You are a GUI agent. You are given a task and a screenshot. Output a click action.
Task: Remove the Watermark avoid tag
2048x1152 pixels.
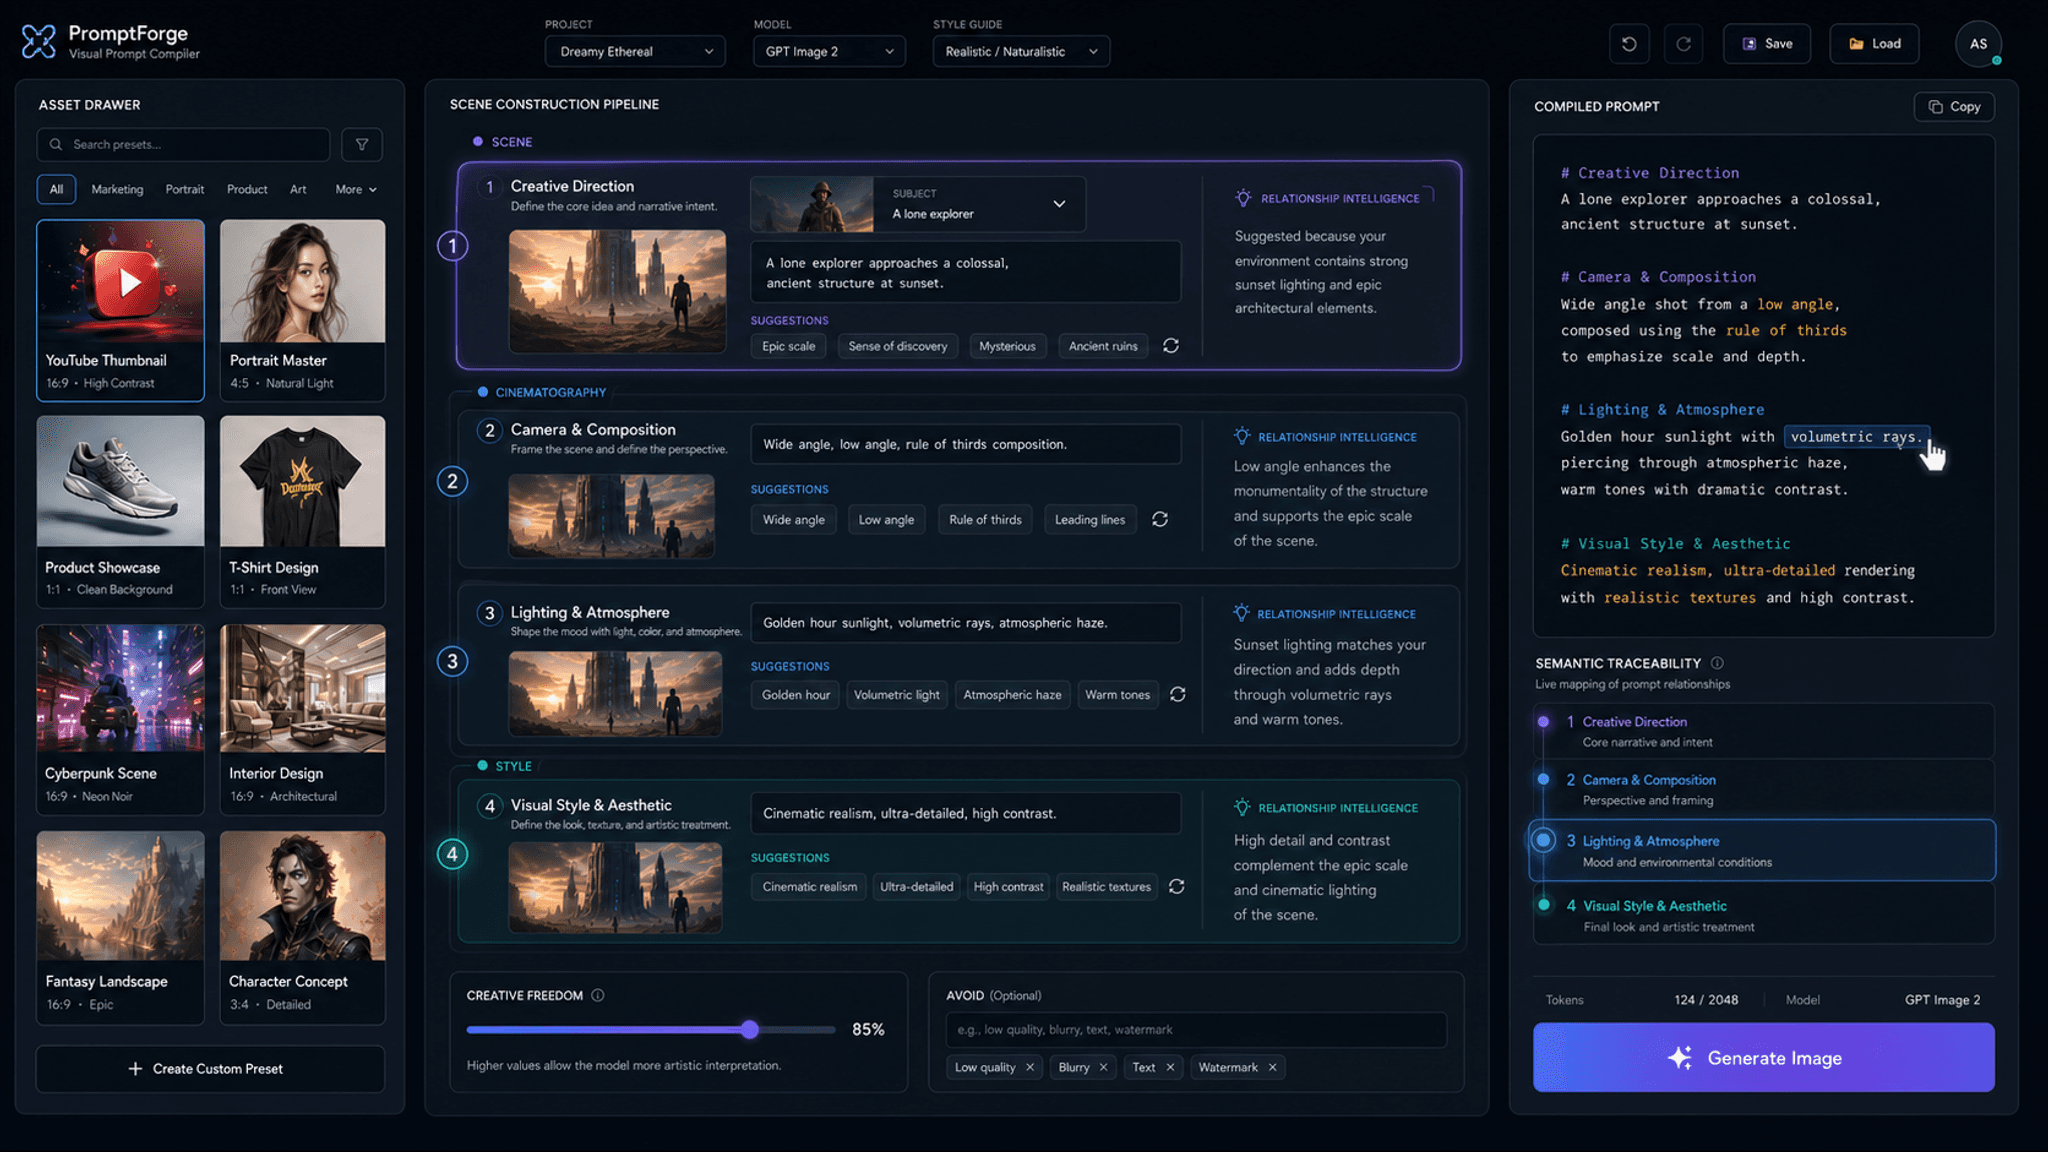1272,1067
